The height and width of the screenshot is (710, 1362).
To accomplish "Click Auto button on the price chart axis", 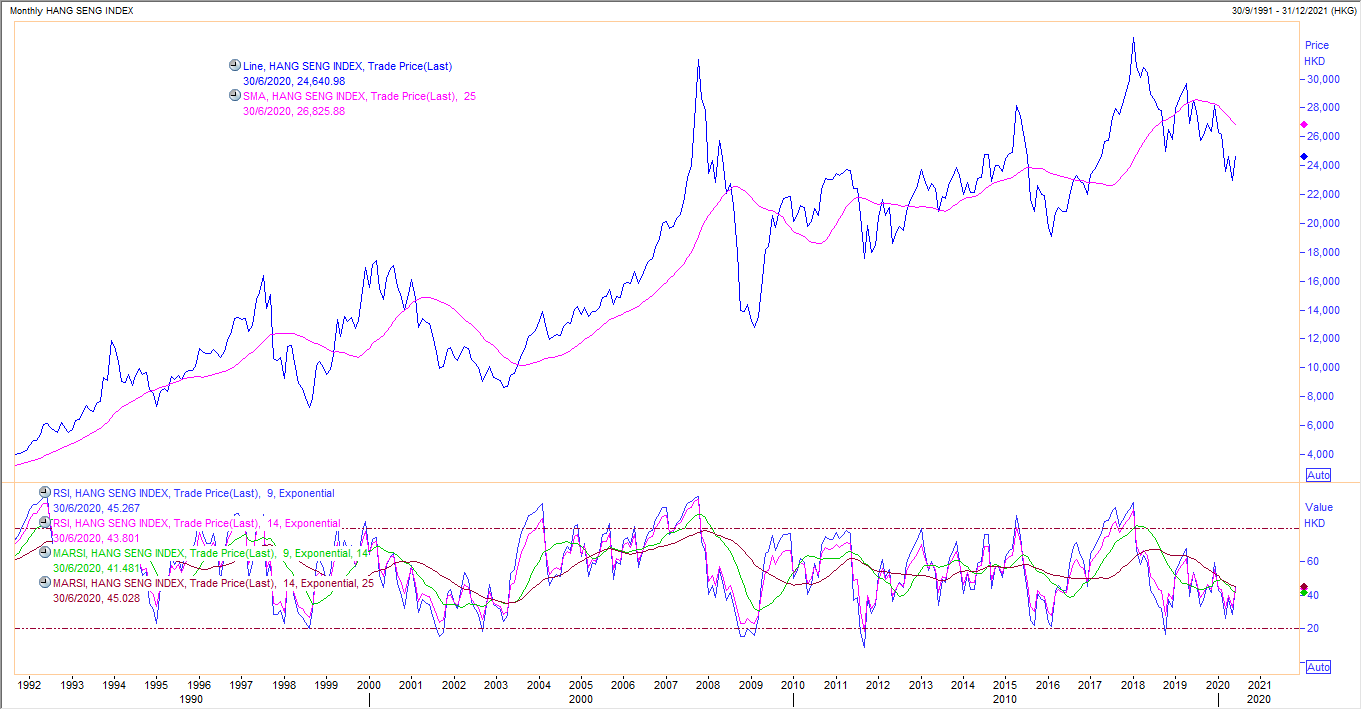I will 1318,475.
